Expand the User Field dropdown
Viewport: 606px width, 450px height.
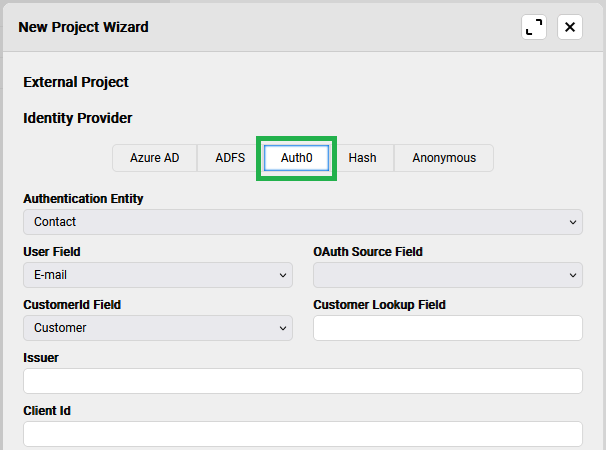click(x=157, y=275)
